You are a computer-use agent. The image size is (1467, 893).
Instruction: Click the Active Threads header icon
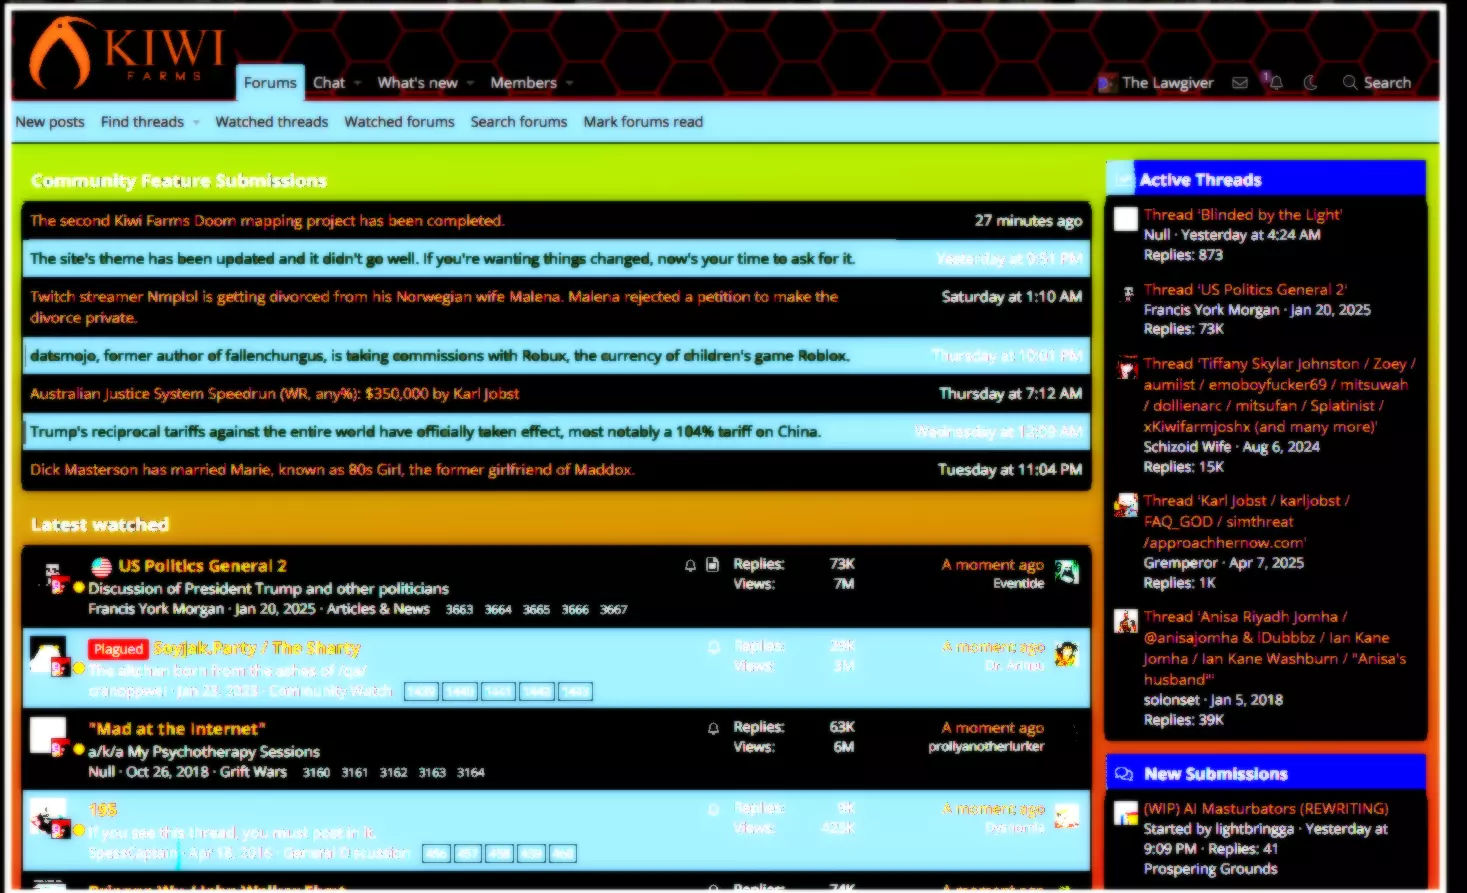(x=1122, y=180)
